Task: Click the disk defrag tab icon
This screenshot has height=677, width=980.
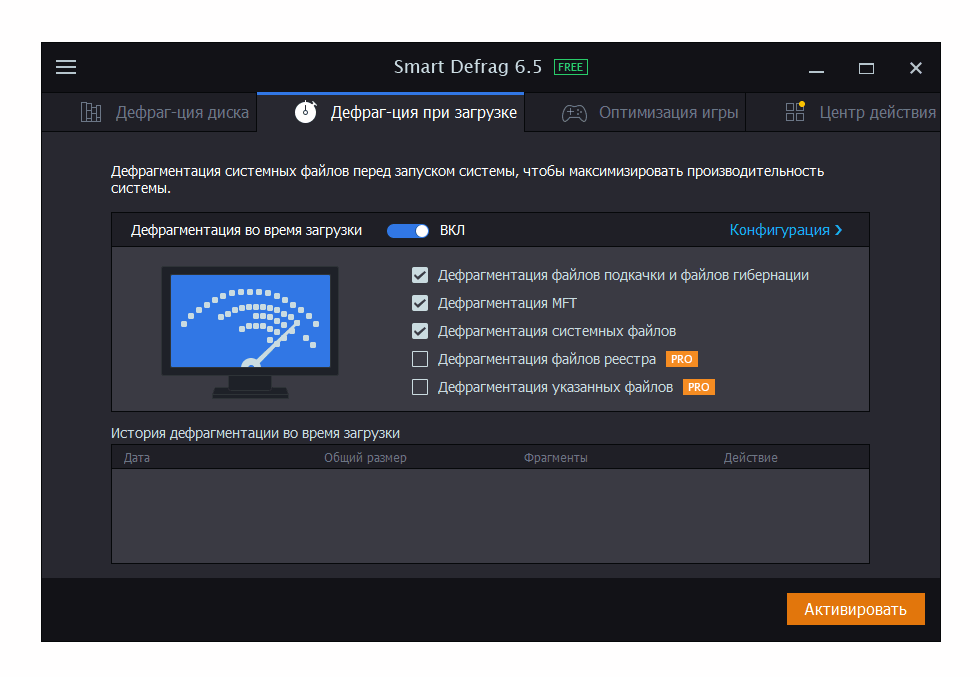Action: click(x=91, y=112)
